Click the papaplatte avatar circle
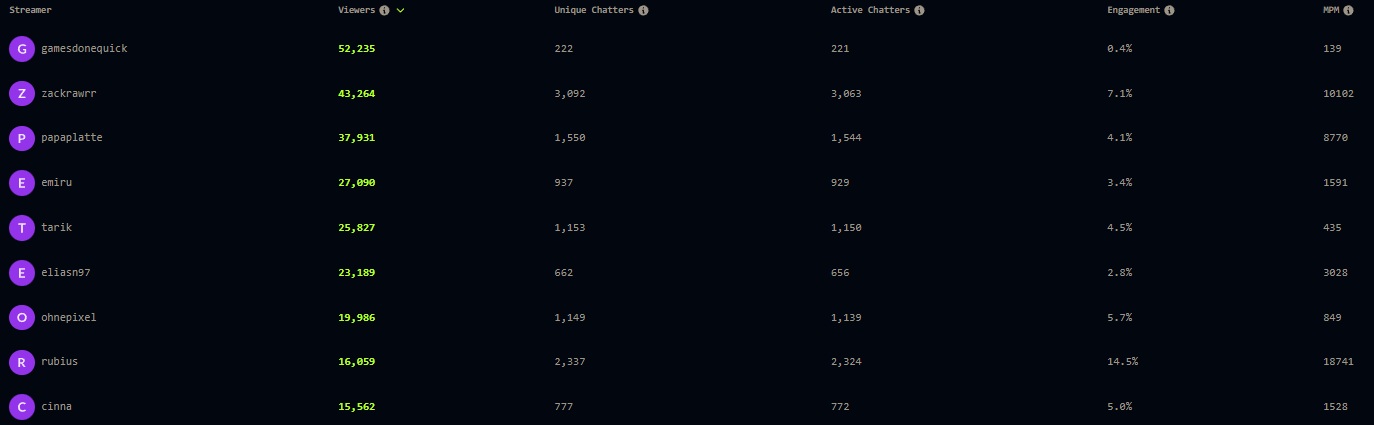This screenshot has width=1374, height=425. [x=22, y=138]
